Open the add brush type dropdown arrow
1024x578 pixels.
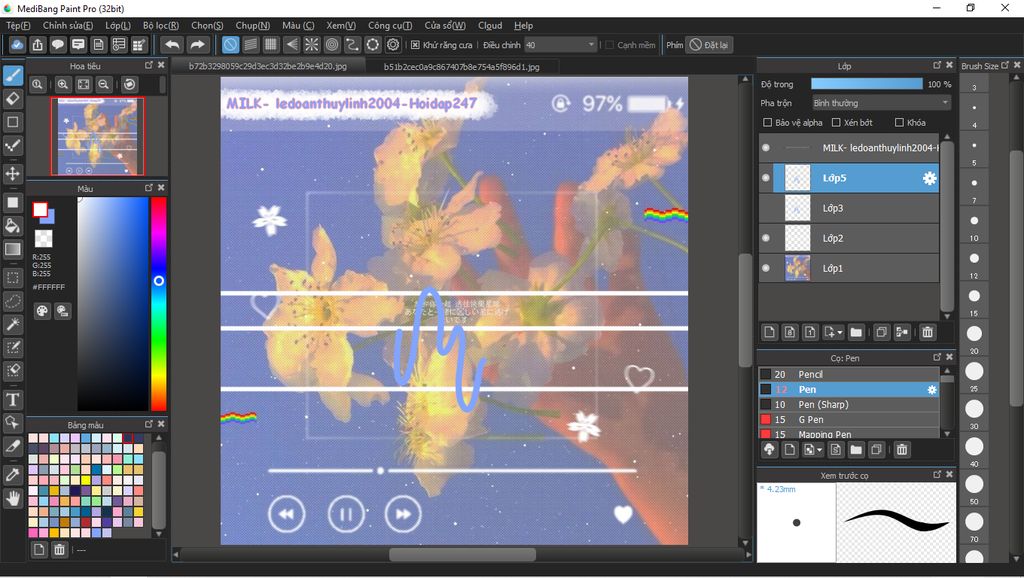click(819, 449)
